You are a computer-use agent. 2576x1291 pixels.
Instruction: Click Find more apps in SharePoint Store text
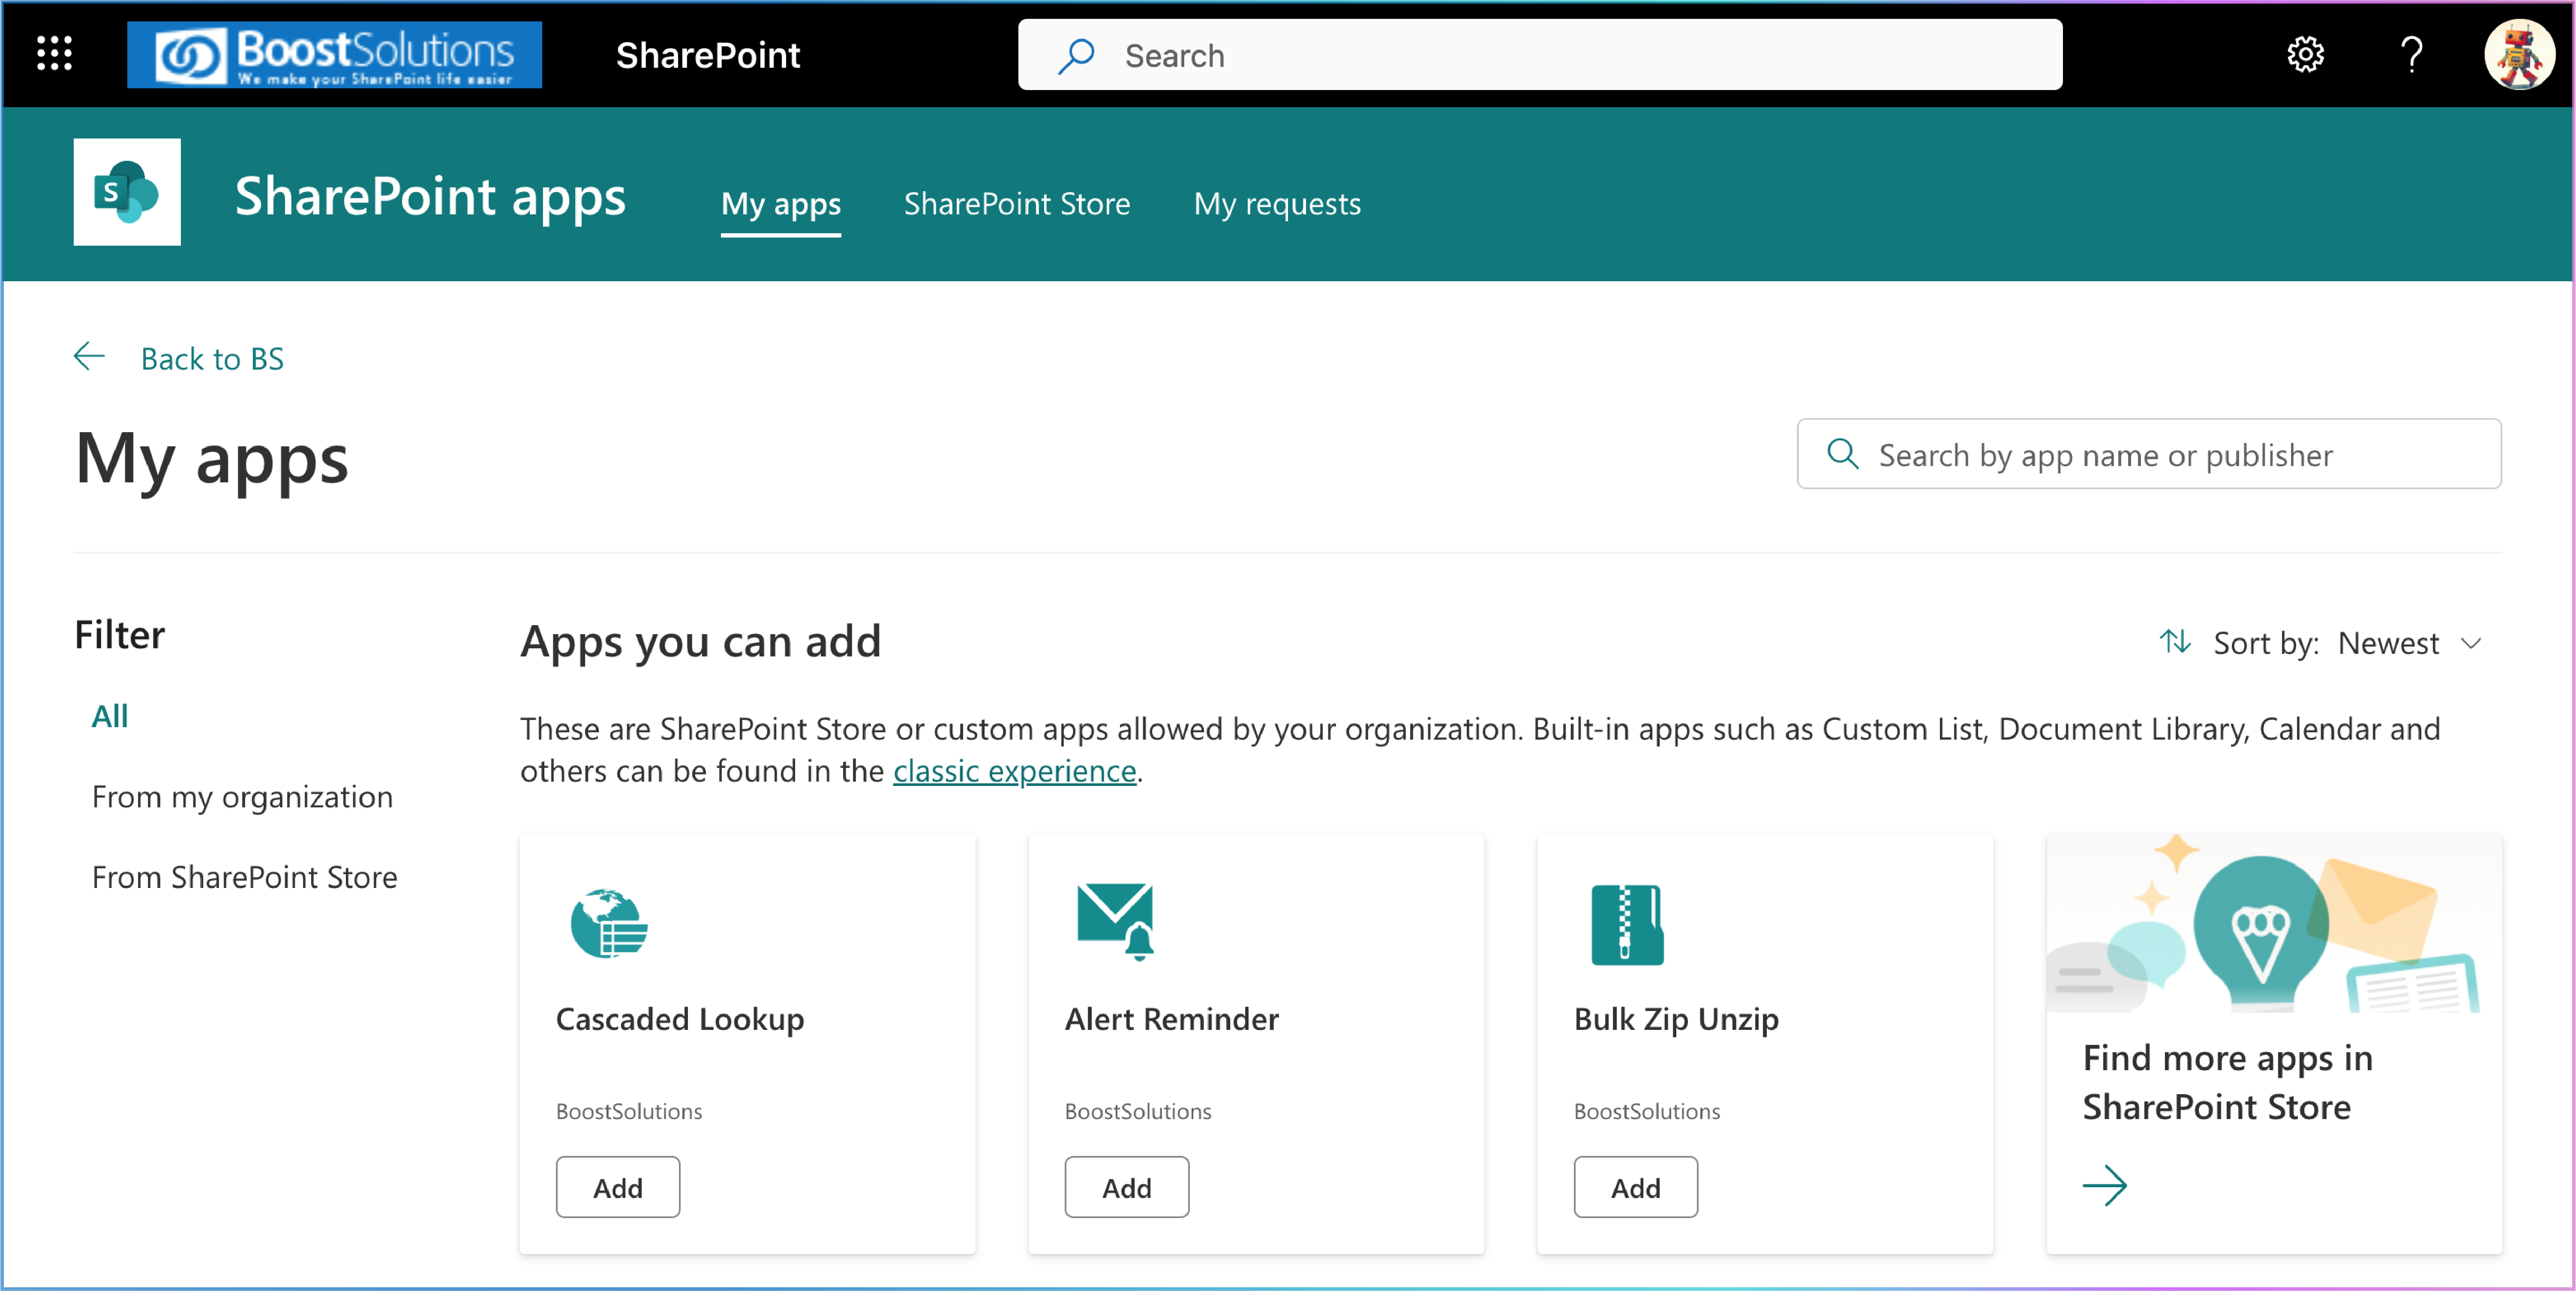2228,1082
